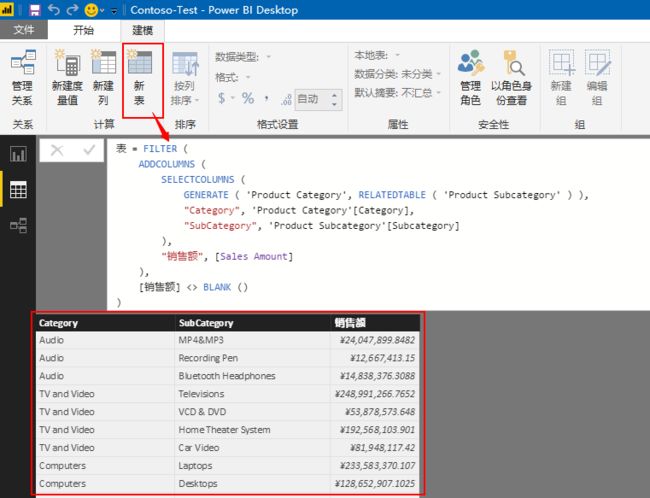Click the ¥248,991,266.7652 value
Image resolution: width=650 pixels, height=498 pixels.
click(x=375, y=394)
